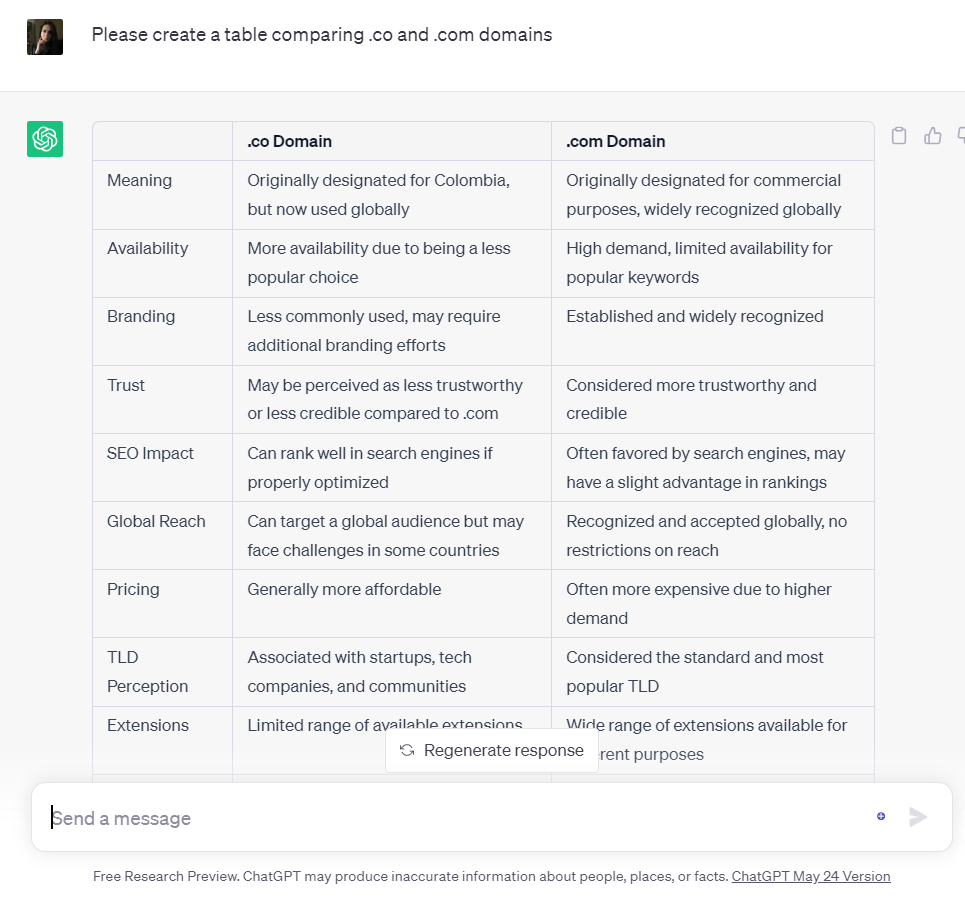Click the purple plus icon in message box

(881, 816)
